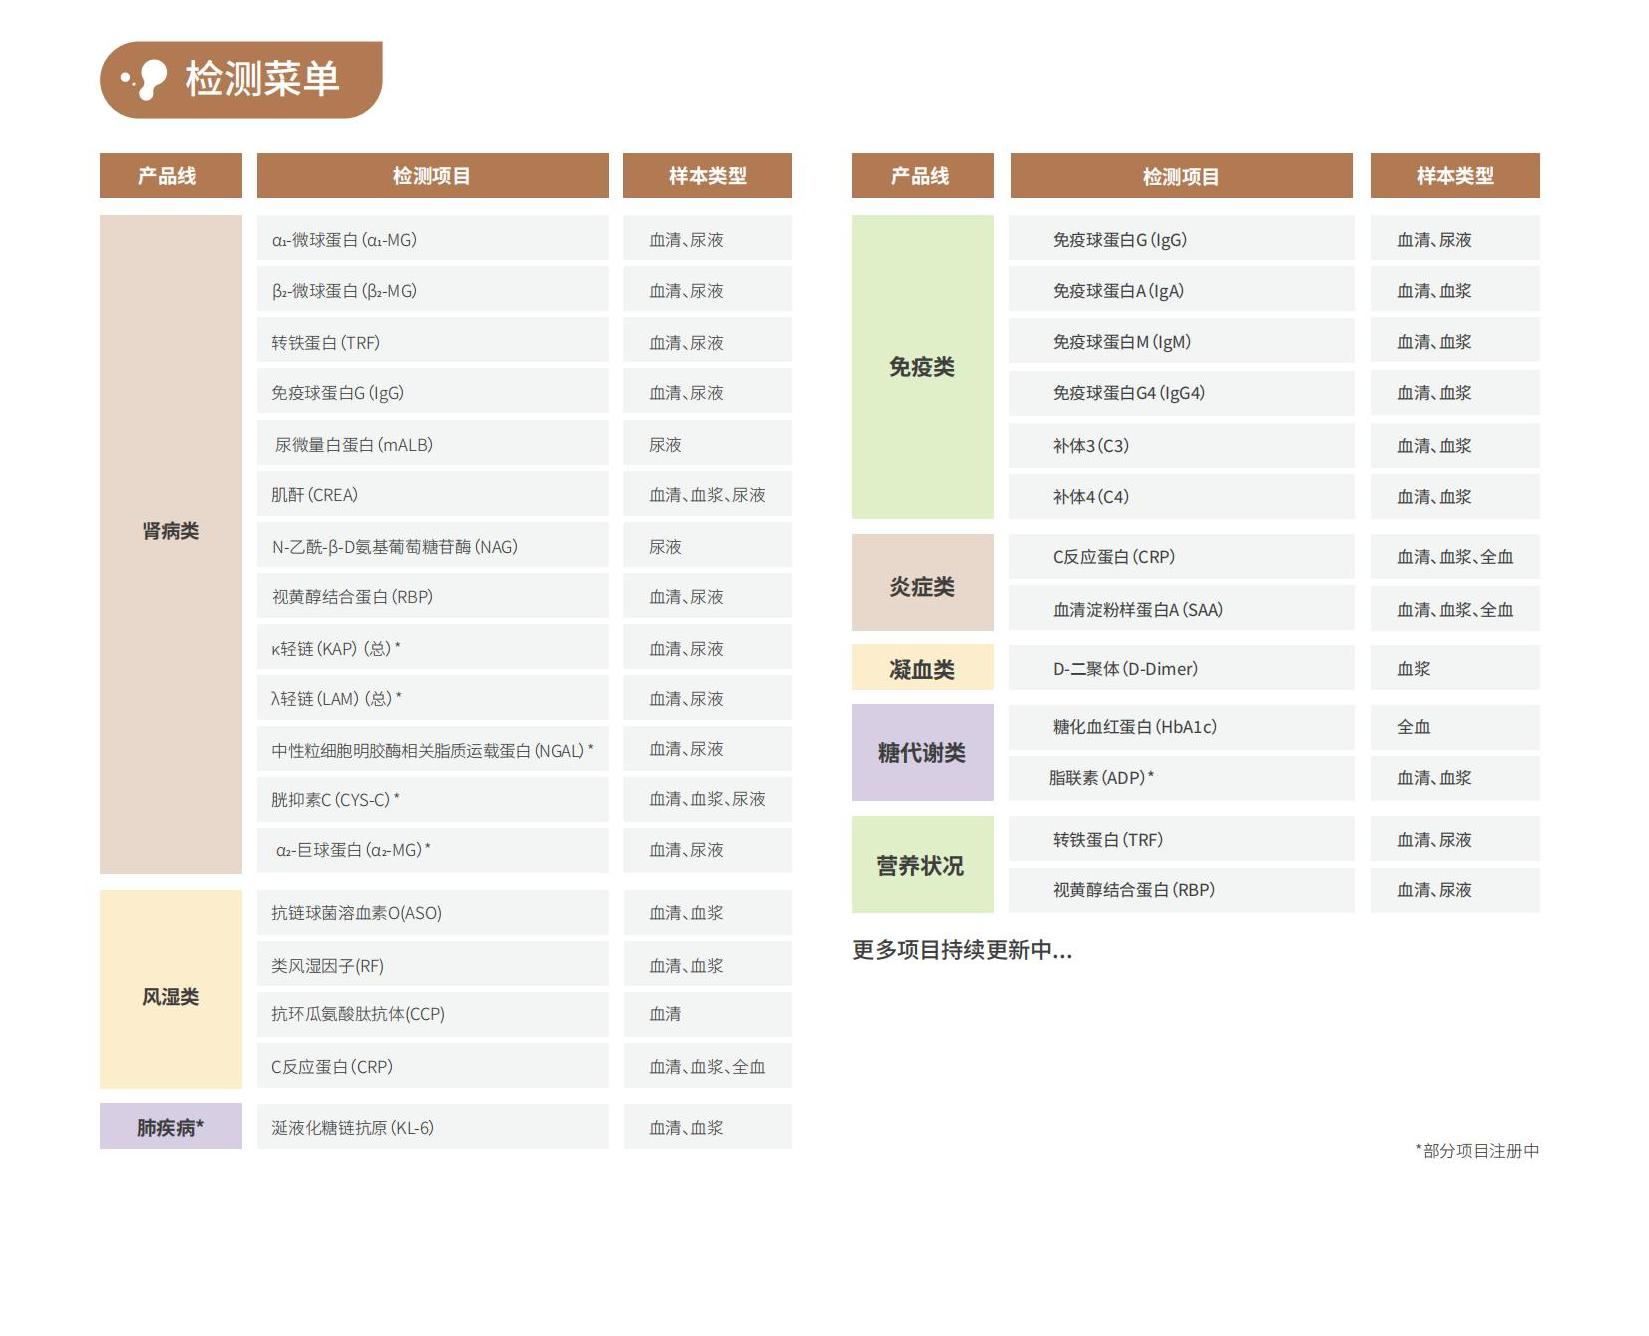This screenshot has width=1649, height=1336.
Task: Click the 检测菜单 title text
Action: (x=262, y=79)
